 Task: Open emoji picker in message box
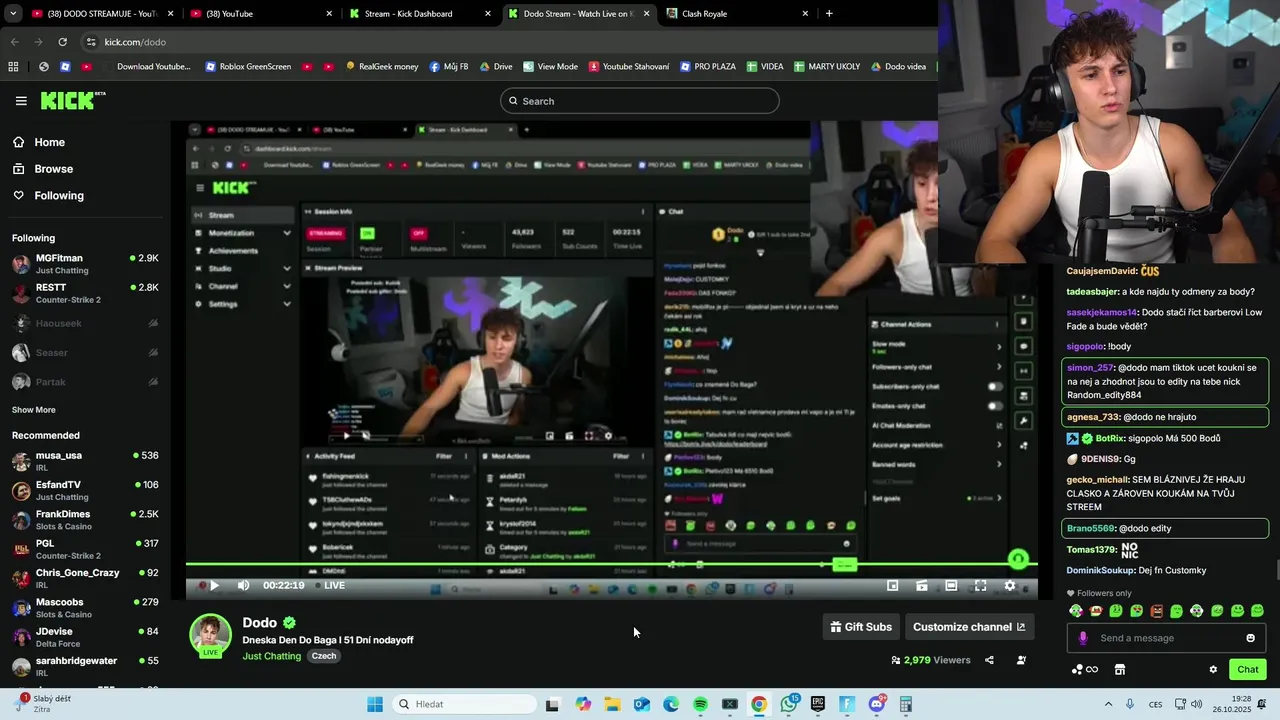click(1250, 638)
